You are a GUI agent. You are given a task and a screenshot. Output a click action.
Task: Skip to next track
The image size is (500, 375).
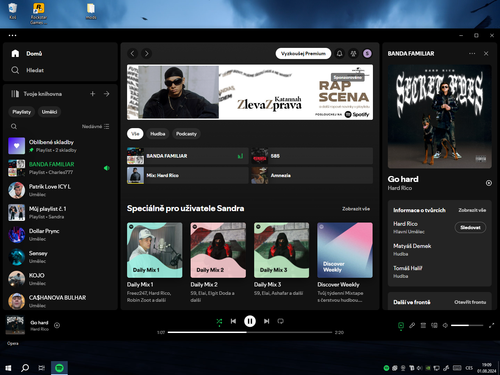click(266, 321)
